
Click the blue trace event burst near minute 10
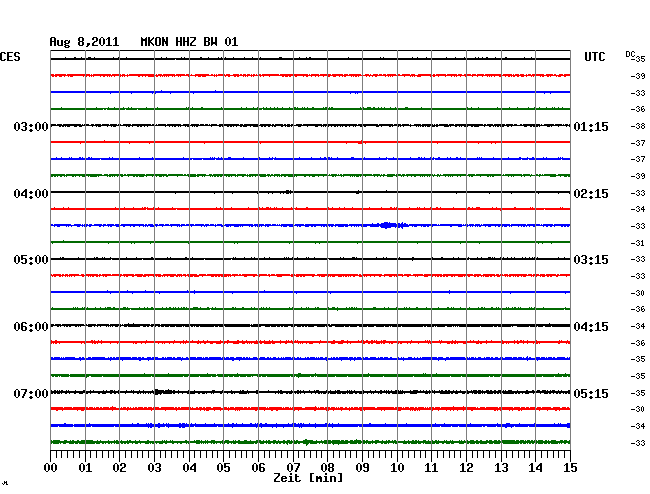coord(390,225)
